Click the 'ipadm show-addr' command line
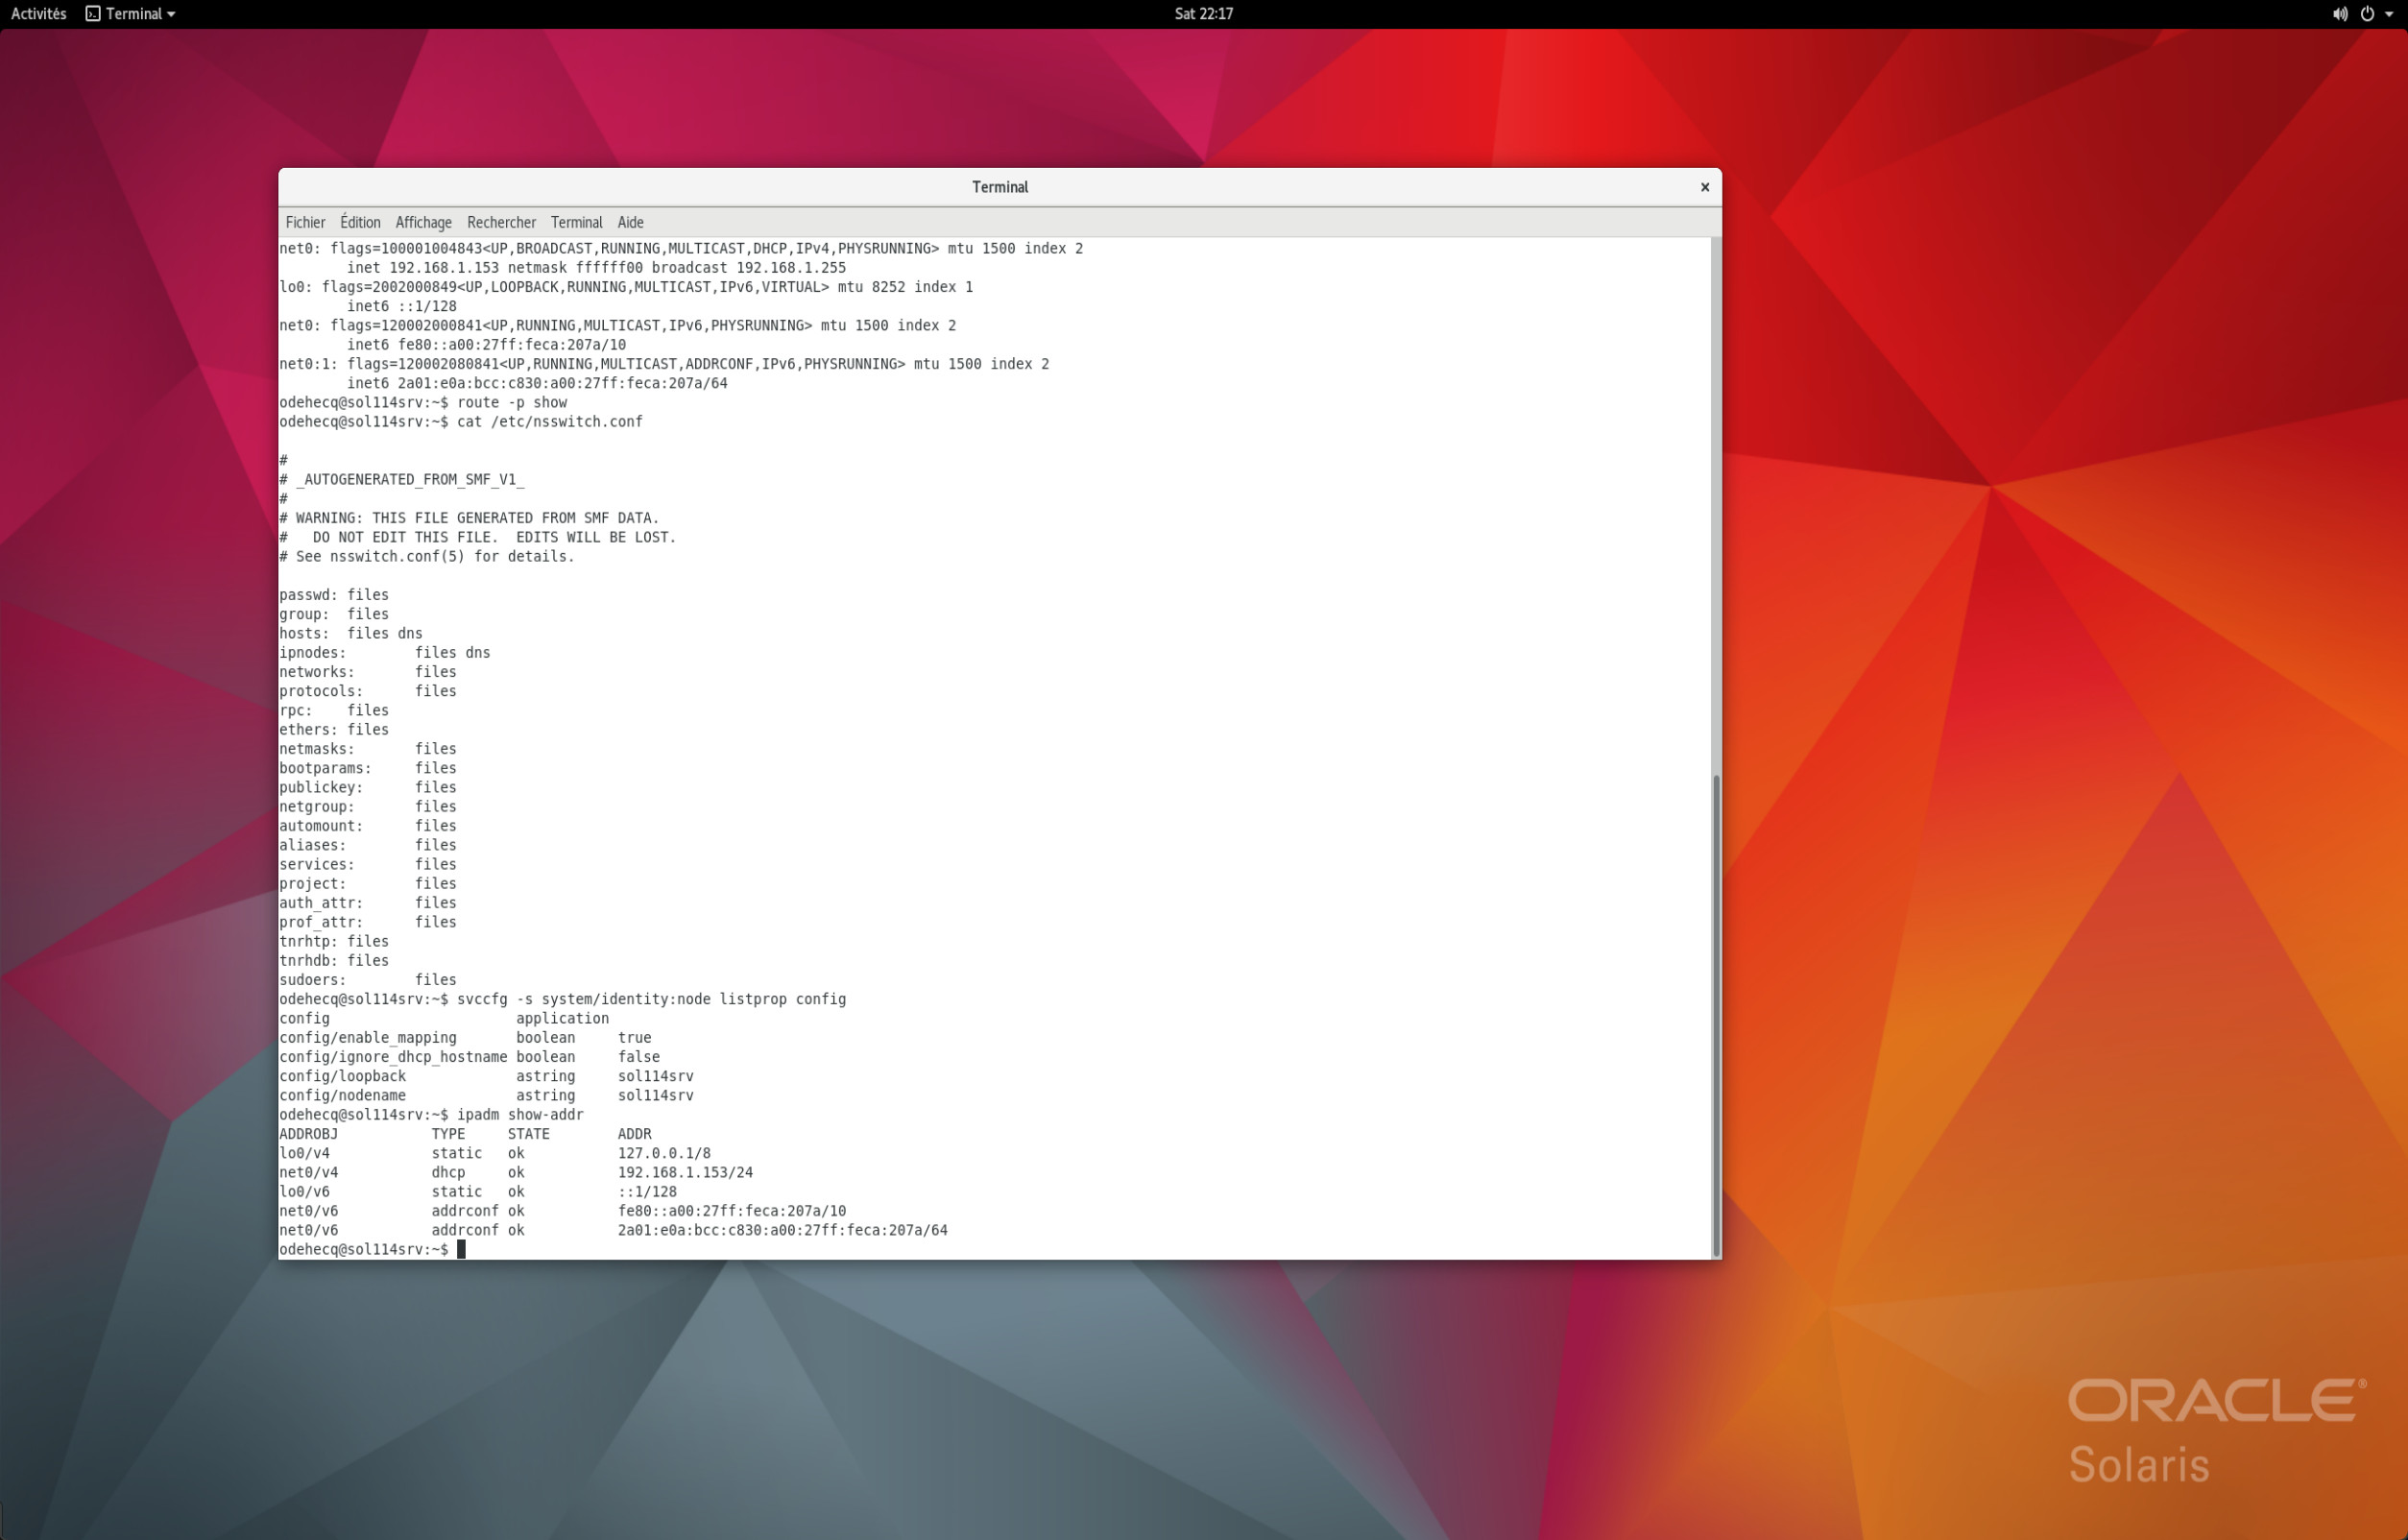2408x1540 pixels. (x=519, y=1114)
